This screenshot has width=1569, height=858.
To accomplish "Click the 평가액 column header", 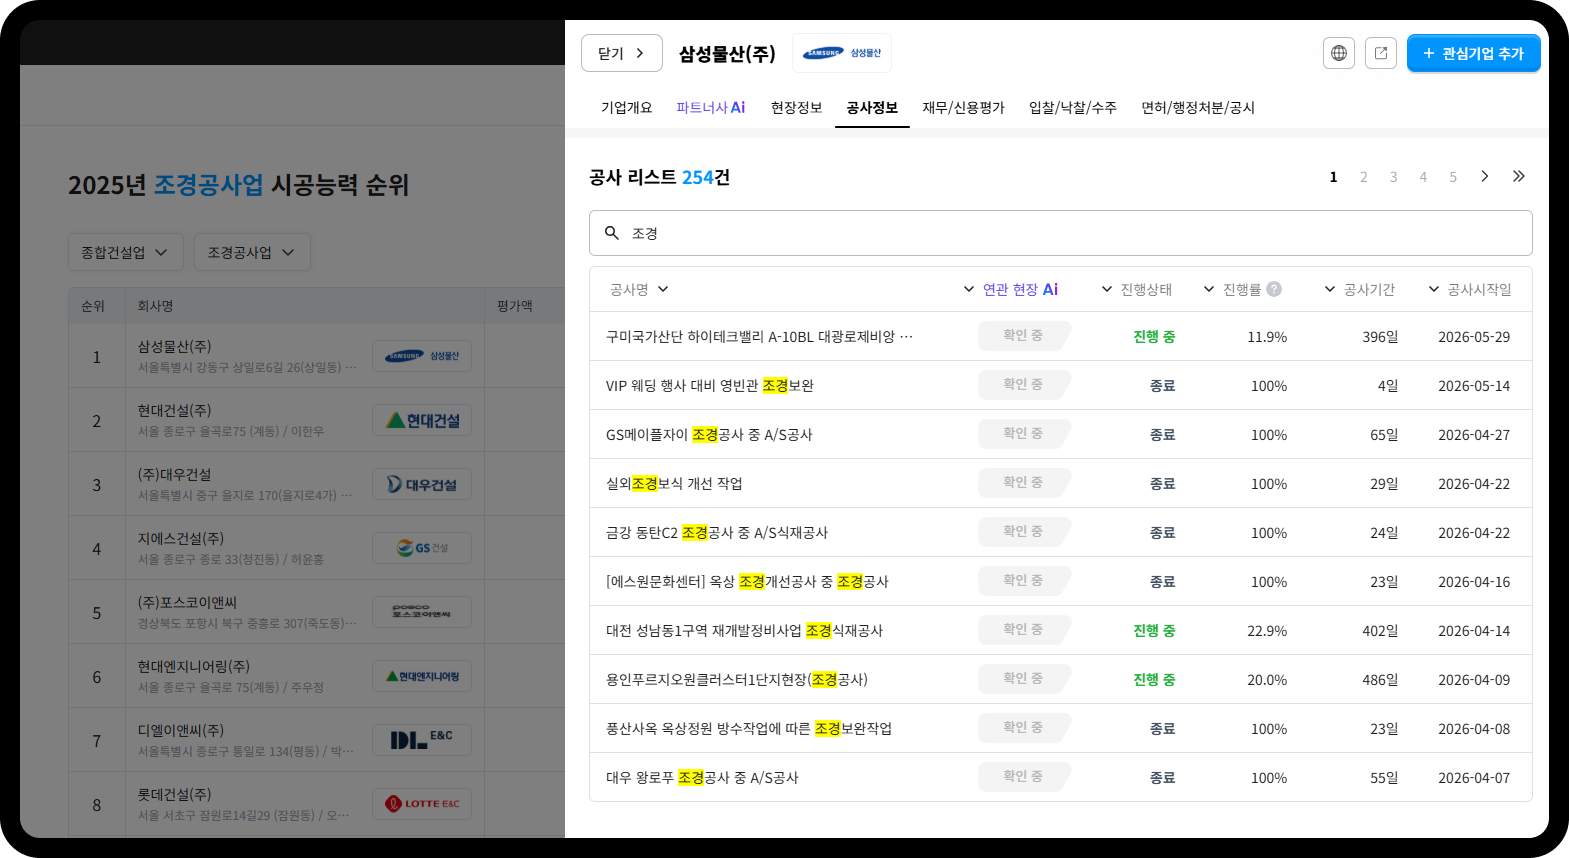I will coord(515,306).
